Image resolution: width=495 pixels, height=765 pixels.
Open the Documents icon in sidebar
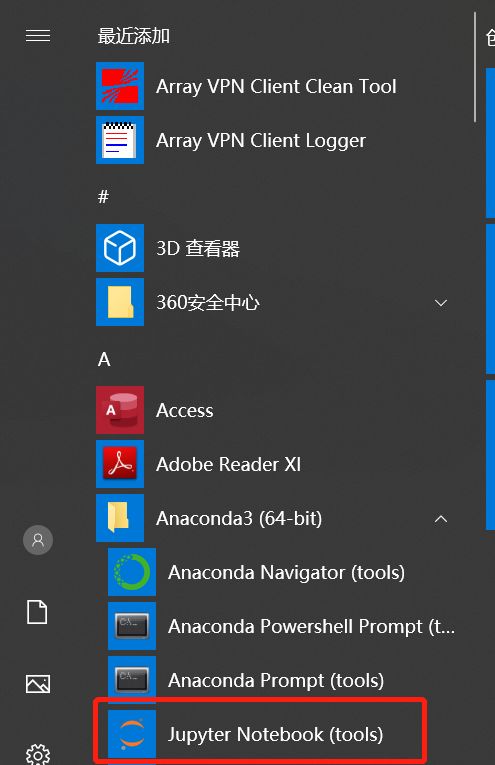click(37, 612)
